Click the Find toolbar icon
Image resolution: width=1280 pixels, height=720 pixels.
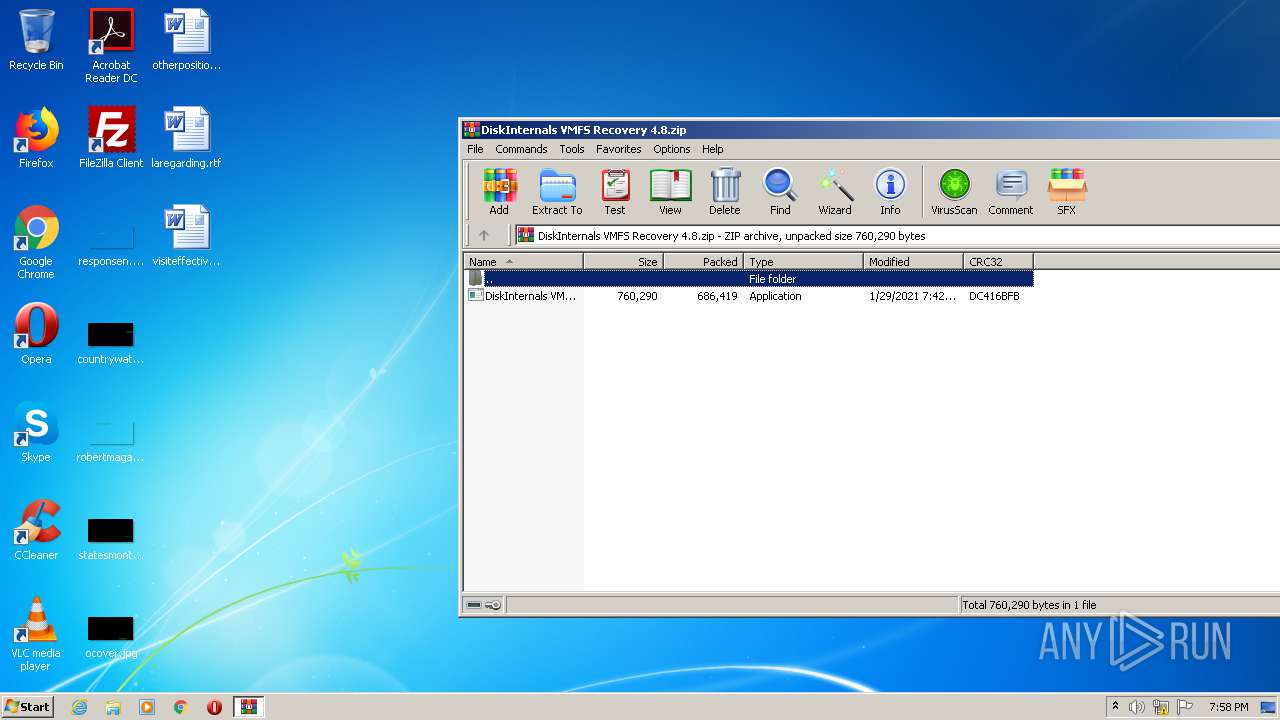tap(780, 191)
